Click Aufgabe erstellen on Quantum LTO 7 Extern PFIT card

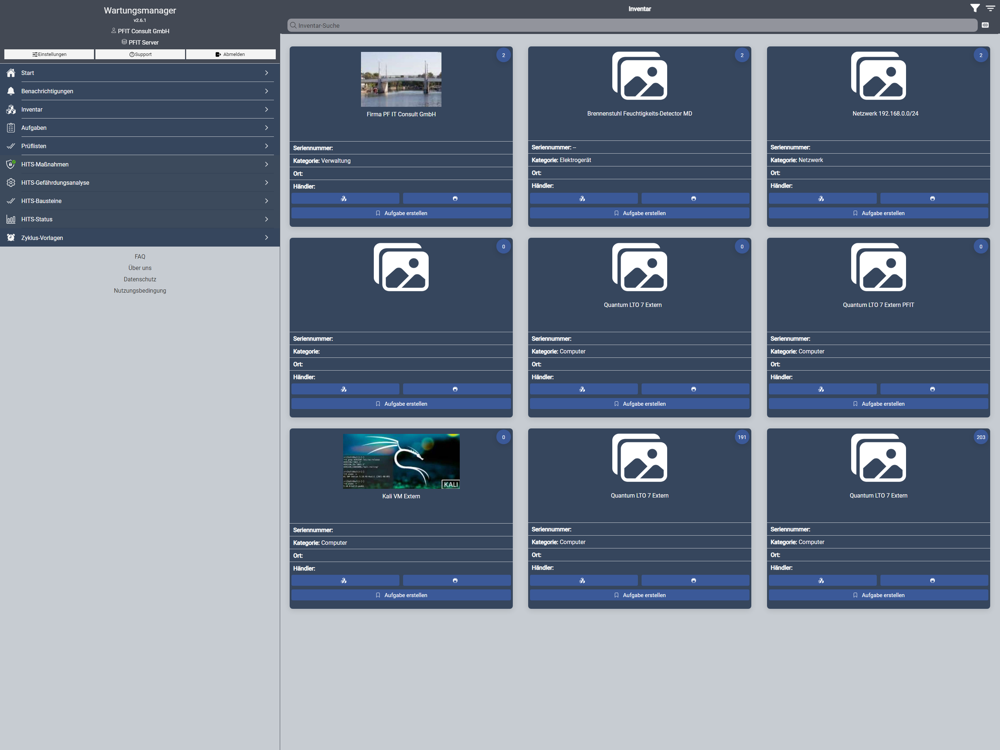click(879, 404)
